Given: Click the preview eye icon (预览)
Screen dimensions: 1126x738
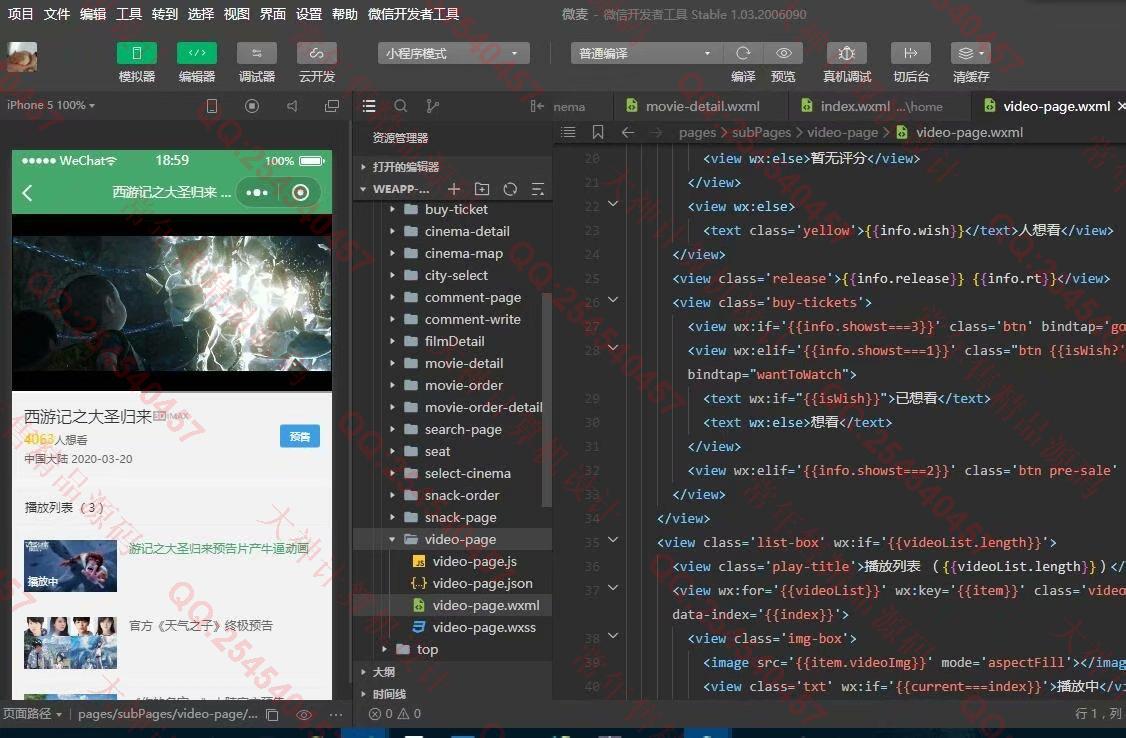Looking at the screenshot, I should click(x=783, y=54).
